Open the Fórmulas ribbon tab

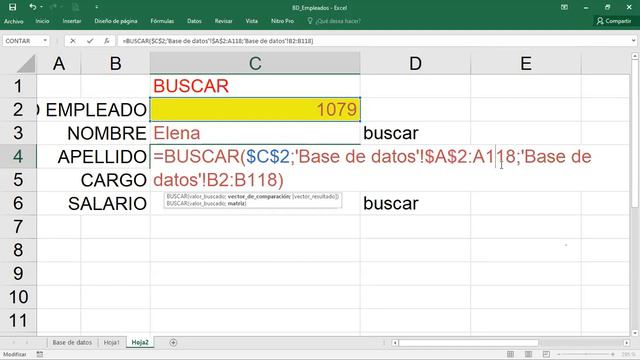[162, 21]
